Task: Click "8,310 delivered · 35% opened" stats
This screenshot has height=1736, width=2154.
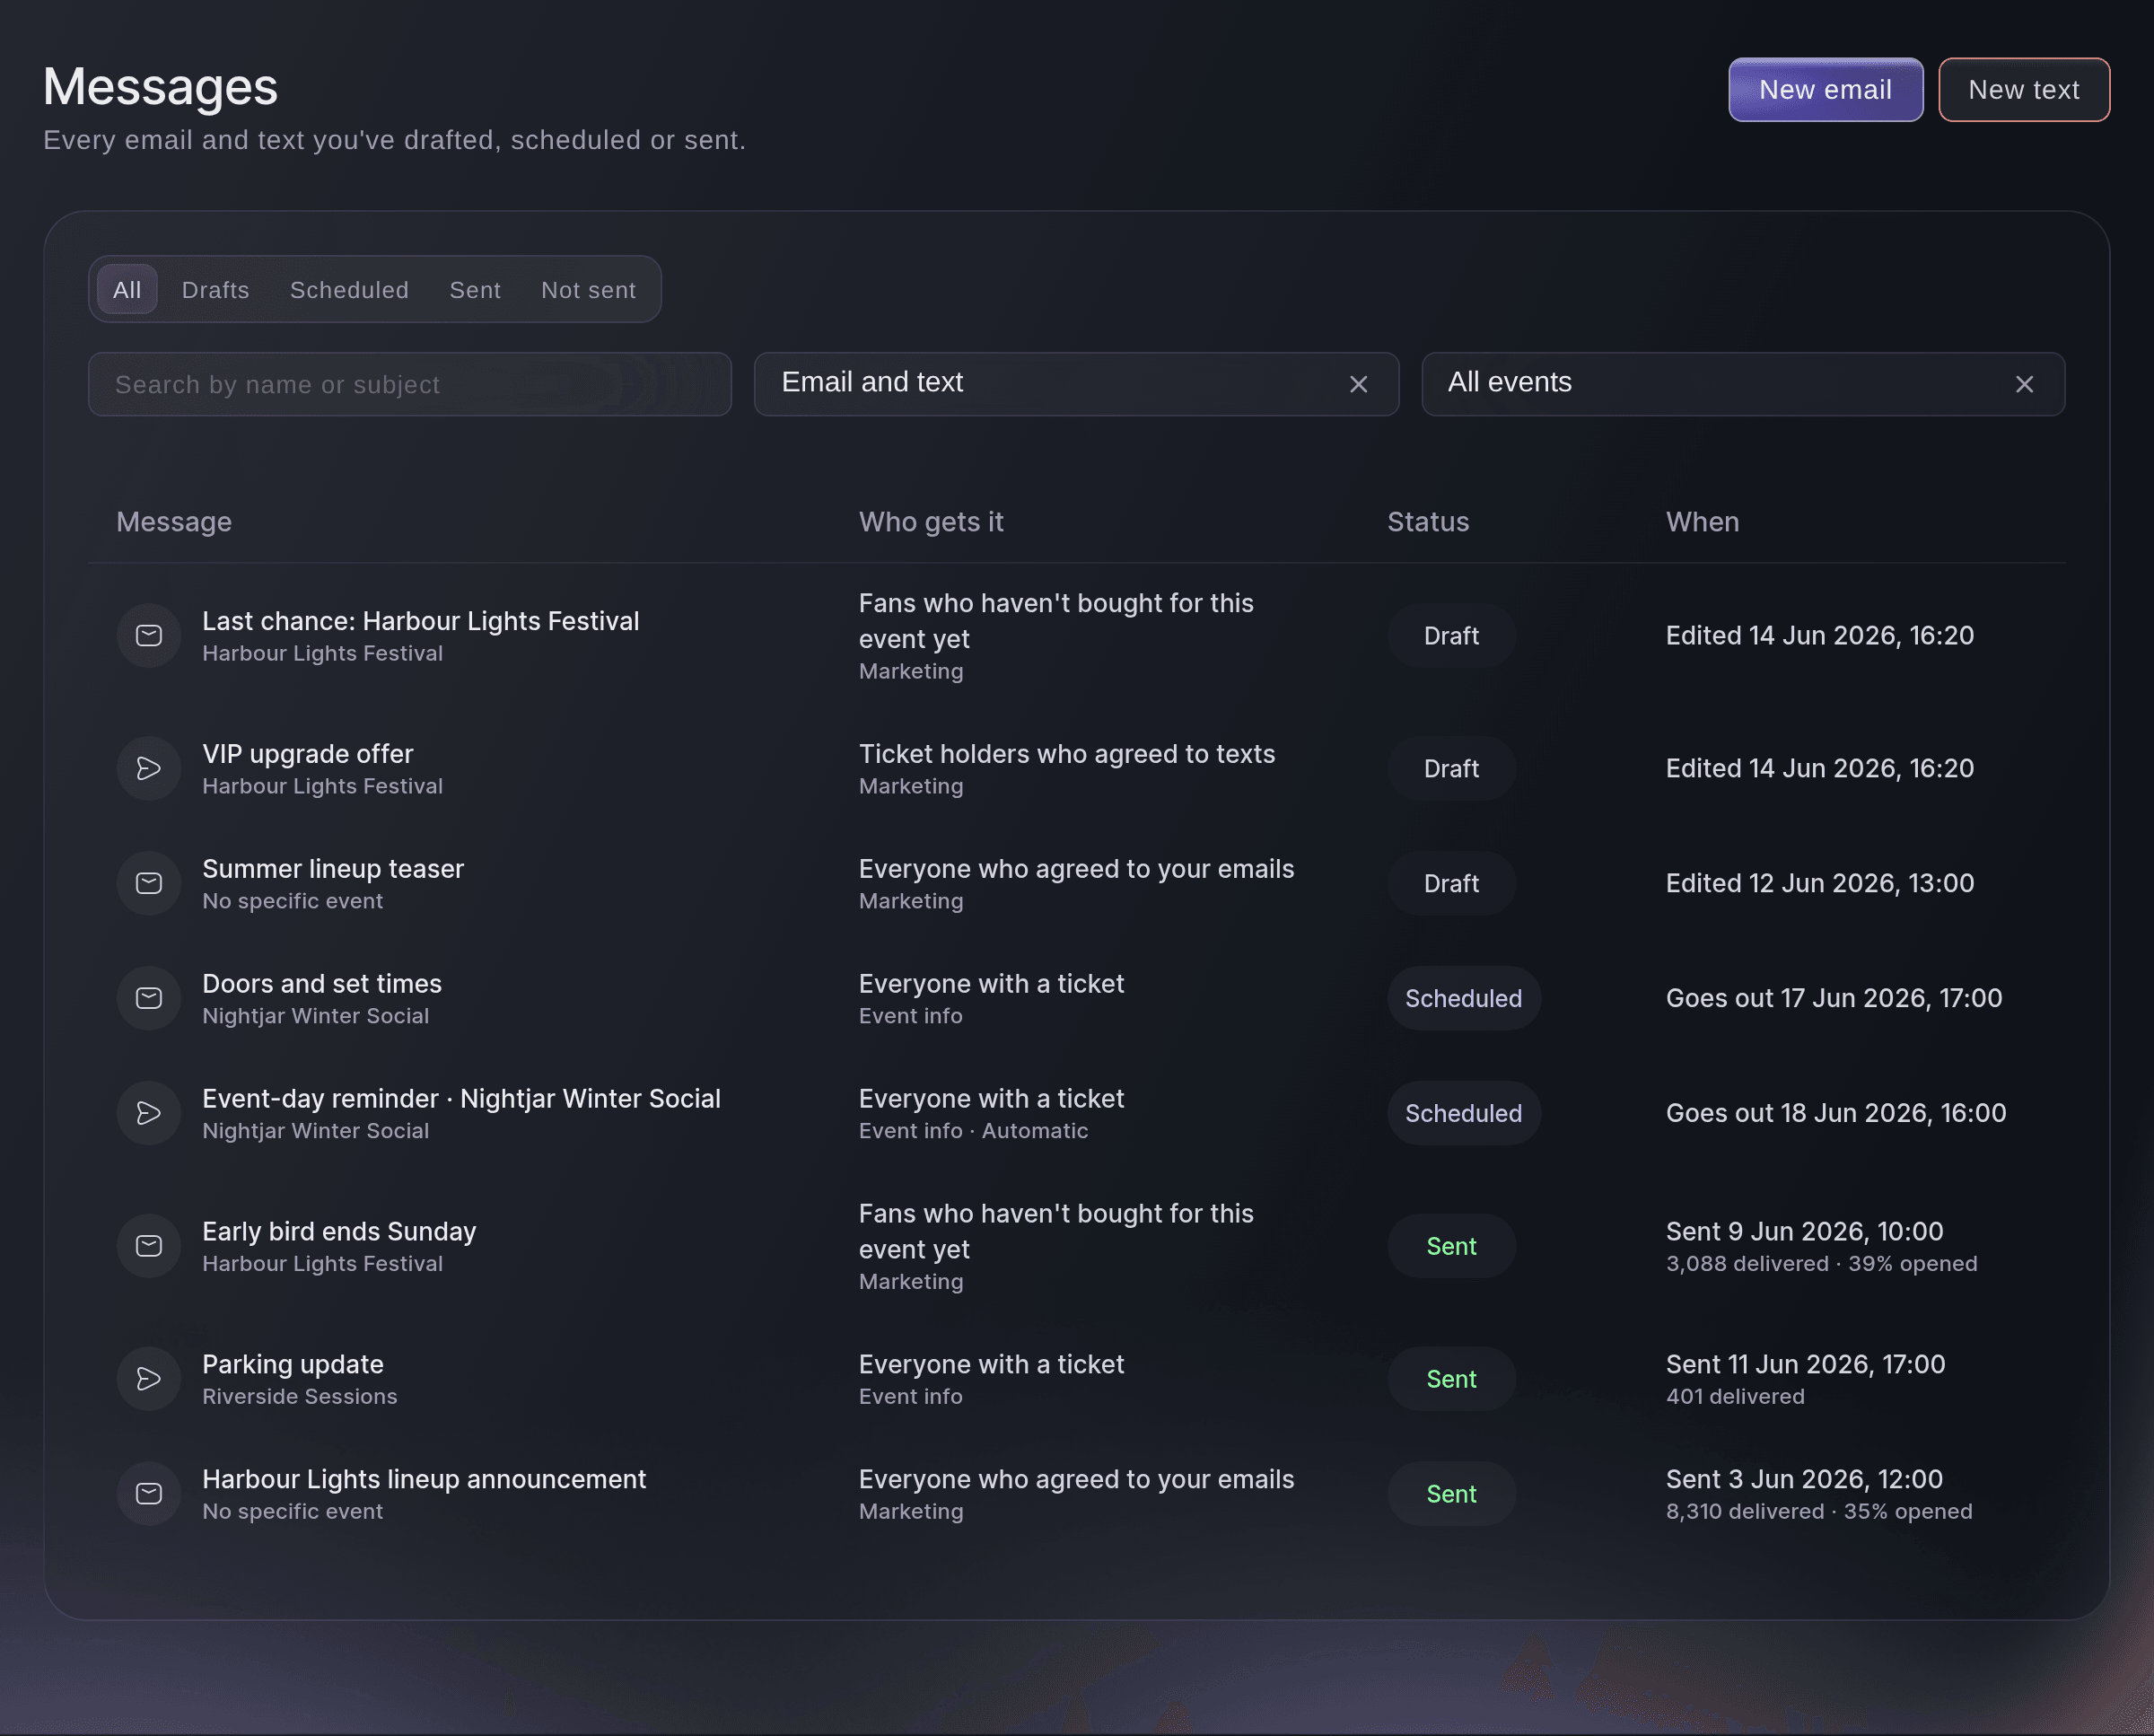Action: [1819, 1513]
